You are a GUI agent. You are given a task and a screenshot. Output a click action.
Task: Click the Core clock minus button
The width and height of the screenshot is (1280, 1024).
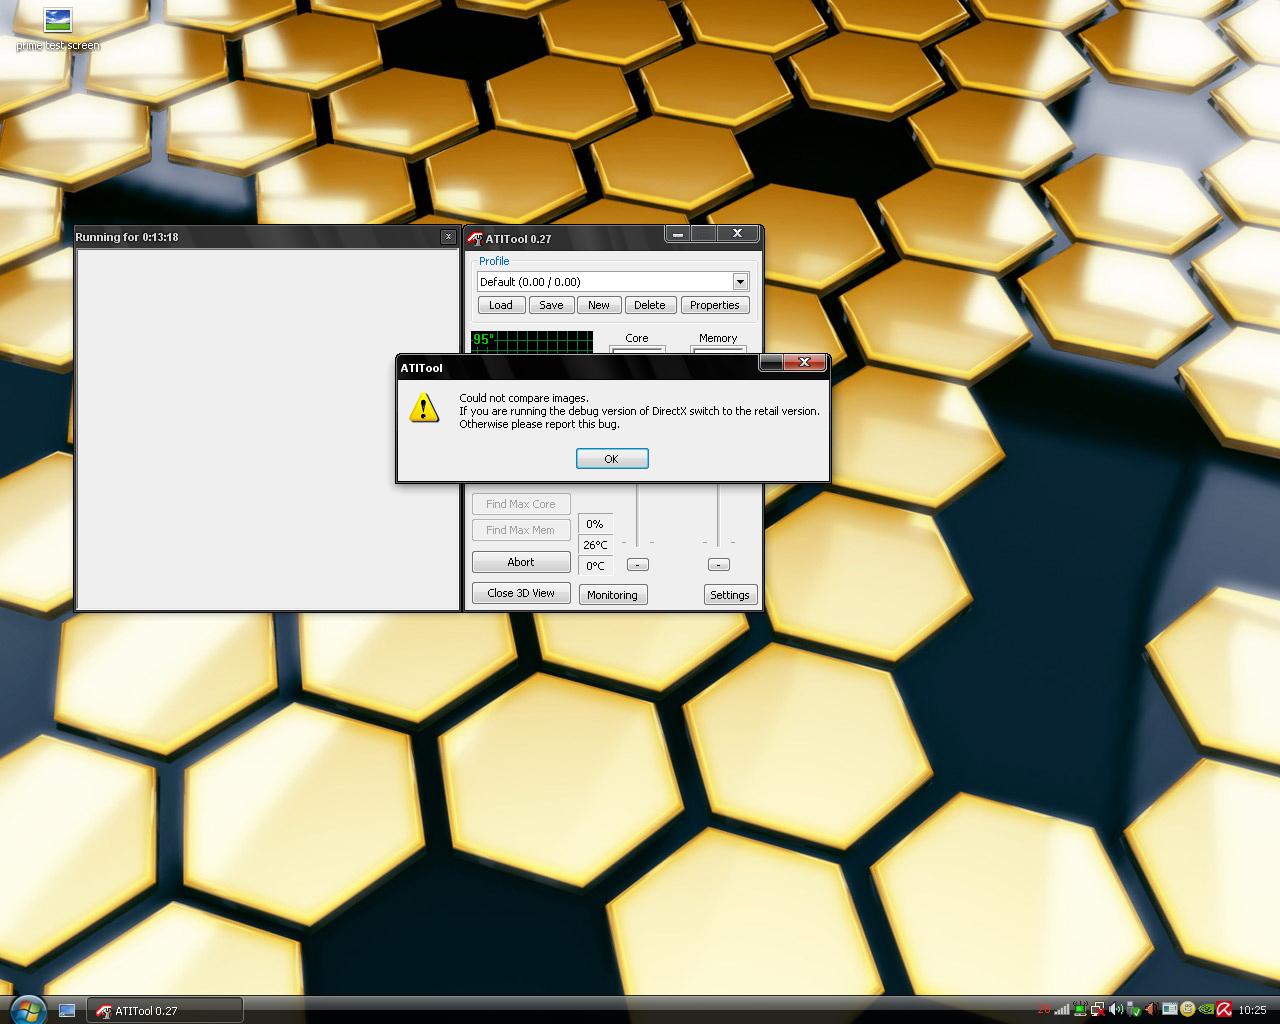(637, 565)
